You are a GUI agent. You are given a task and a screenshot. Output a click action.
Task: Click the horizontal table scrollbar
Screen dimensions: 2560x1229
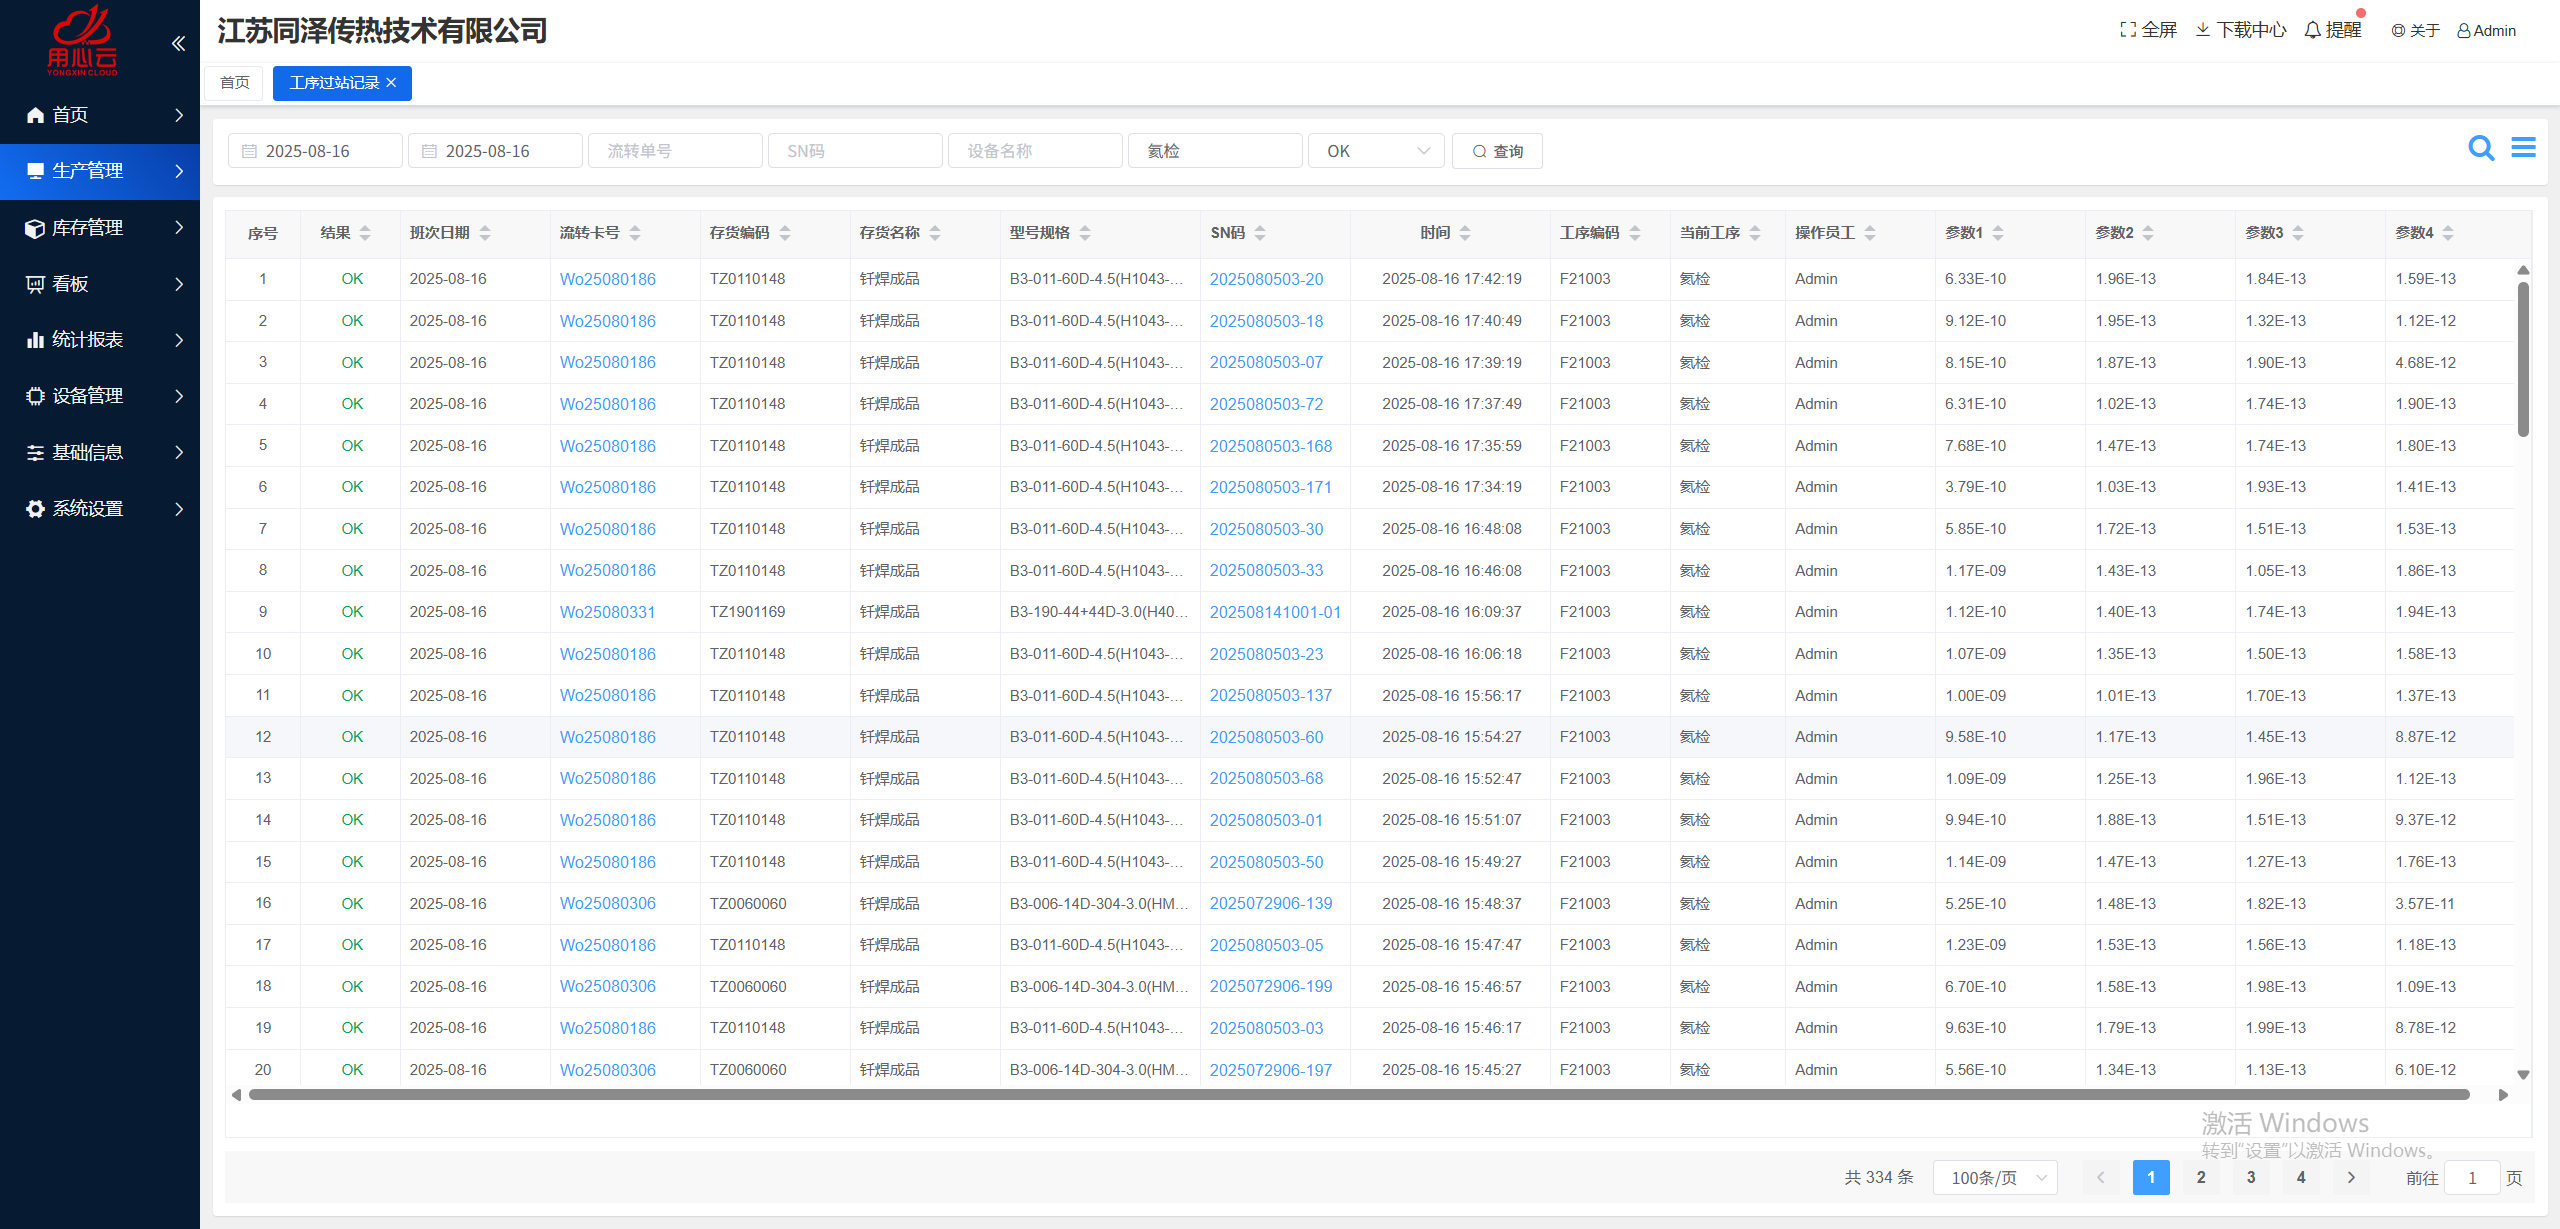coord(1359,1095)
